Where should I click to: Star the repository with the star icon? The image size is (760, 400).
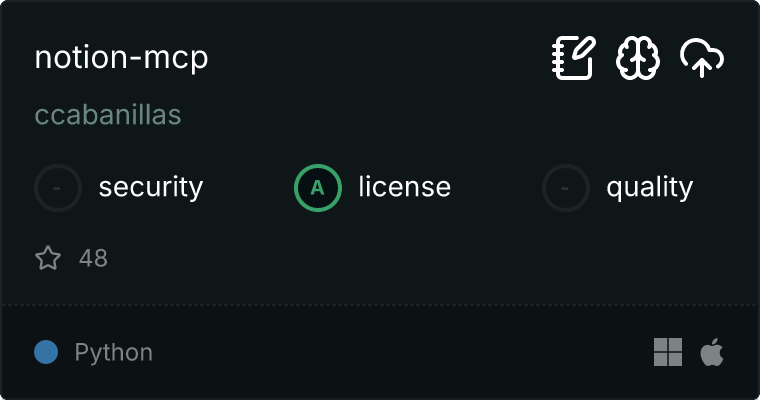tap(48, 257)
